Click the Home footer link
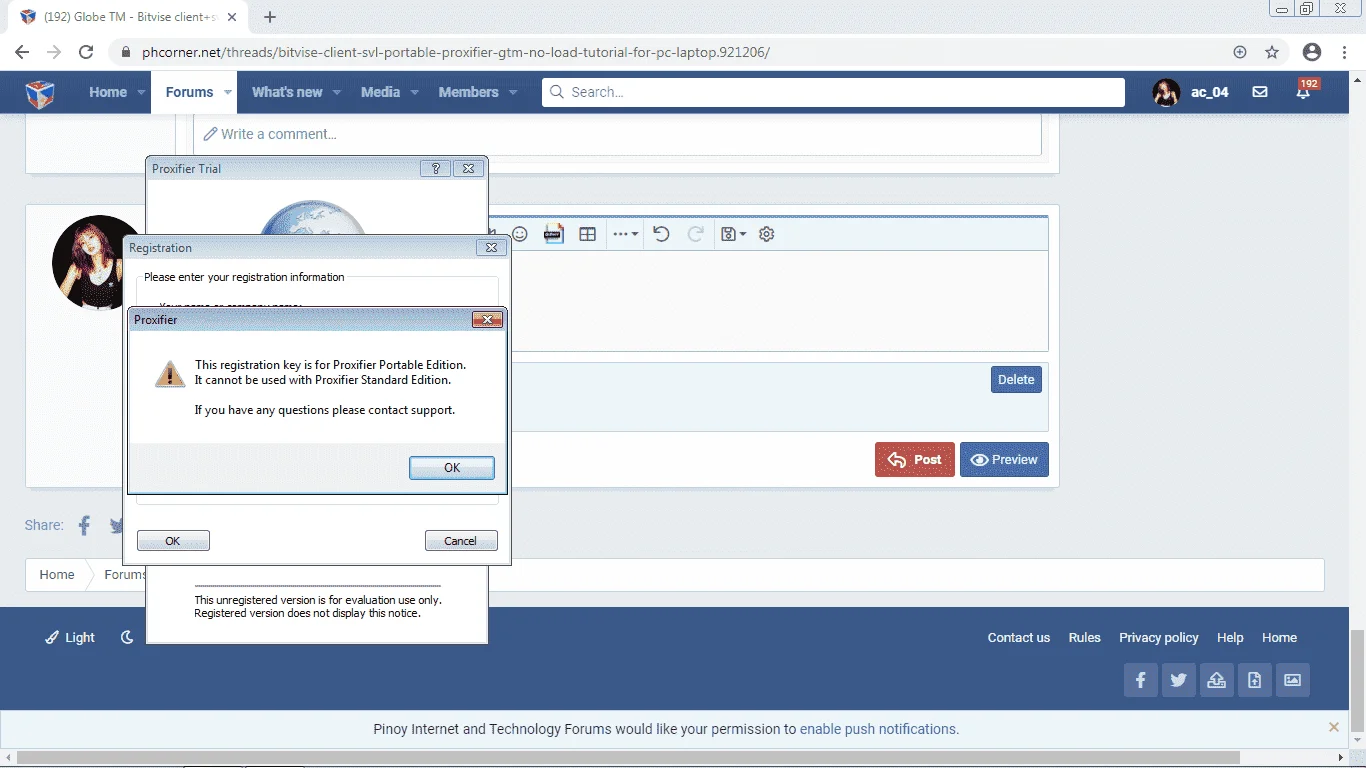Viewport: 1366px width, 768px height. point(1279,638)
